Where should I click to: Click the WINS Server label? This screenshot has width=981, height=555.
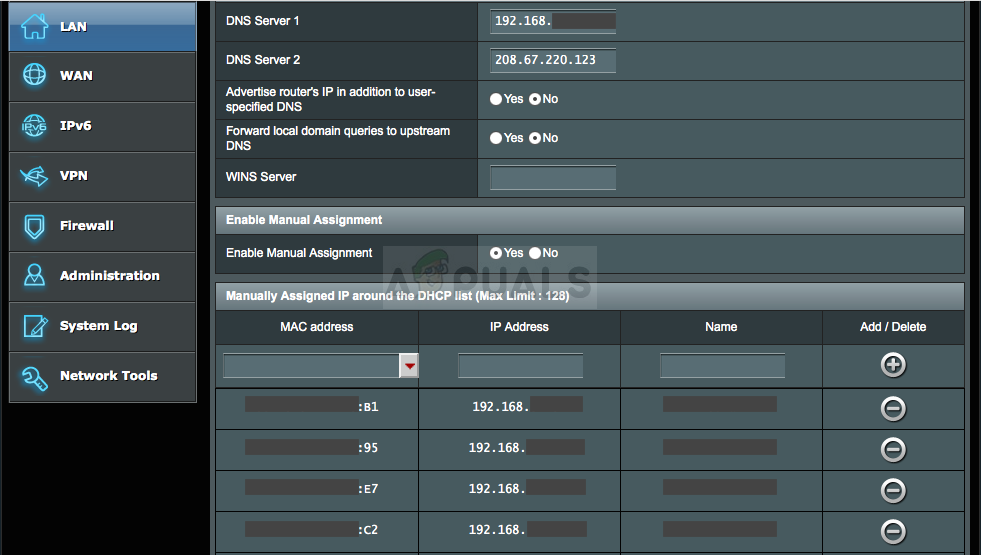261,177
